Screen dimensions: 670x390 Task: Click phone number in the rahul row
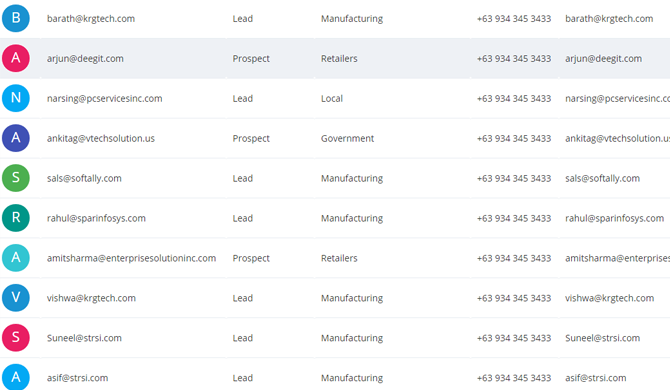point(514,218)
